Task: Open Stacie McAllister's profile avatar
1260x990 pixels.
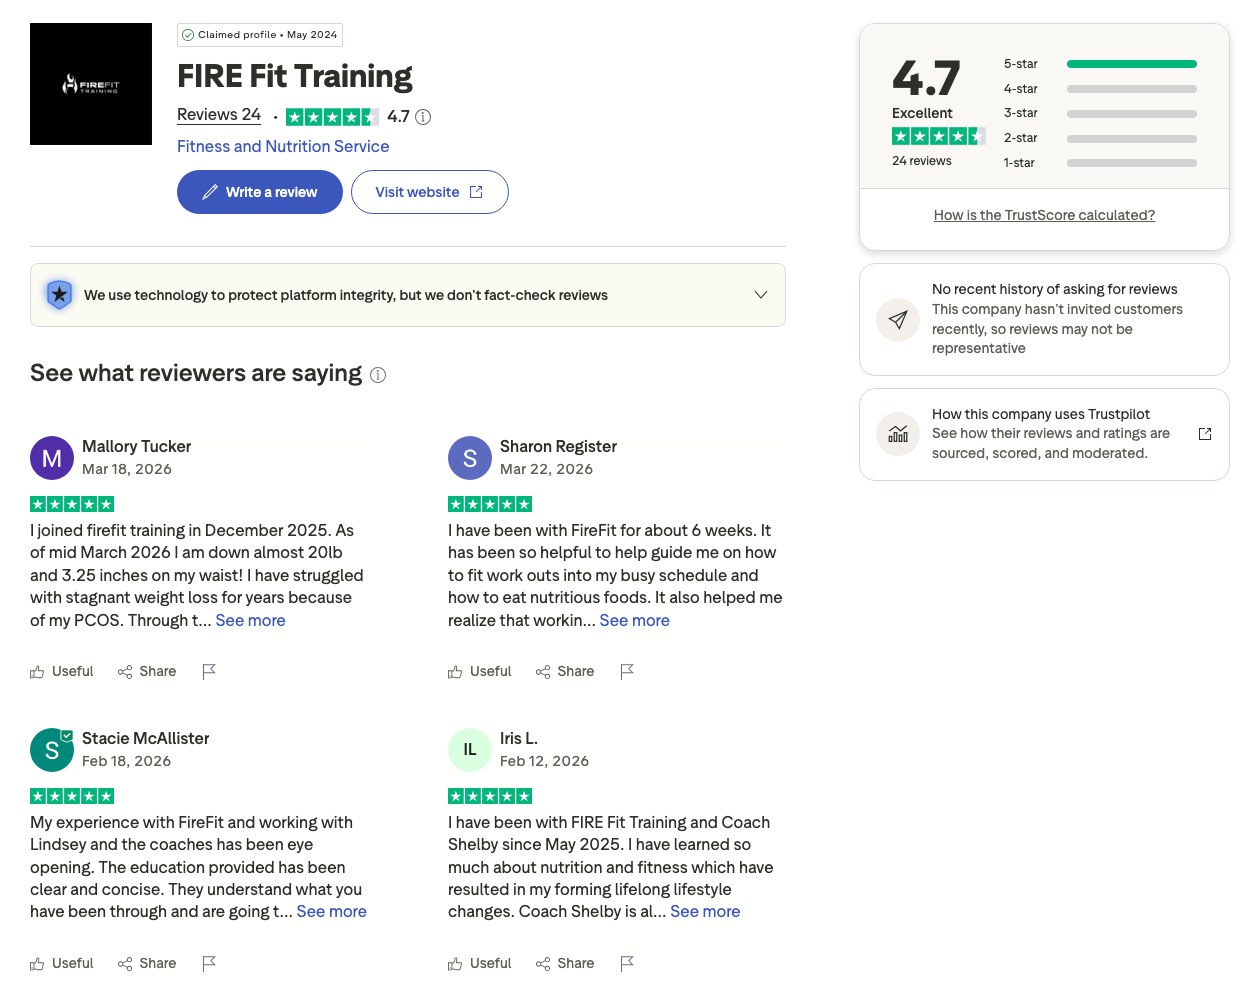Action: pyautogui.click(x=52, y=750)
